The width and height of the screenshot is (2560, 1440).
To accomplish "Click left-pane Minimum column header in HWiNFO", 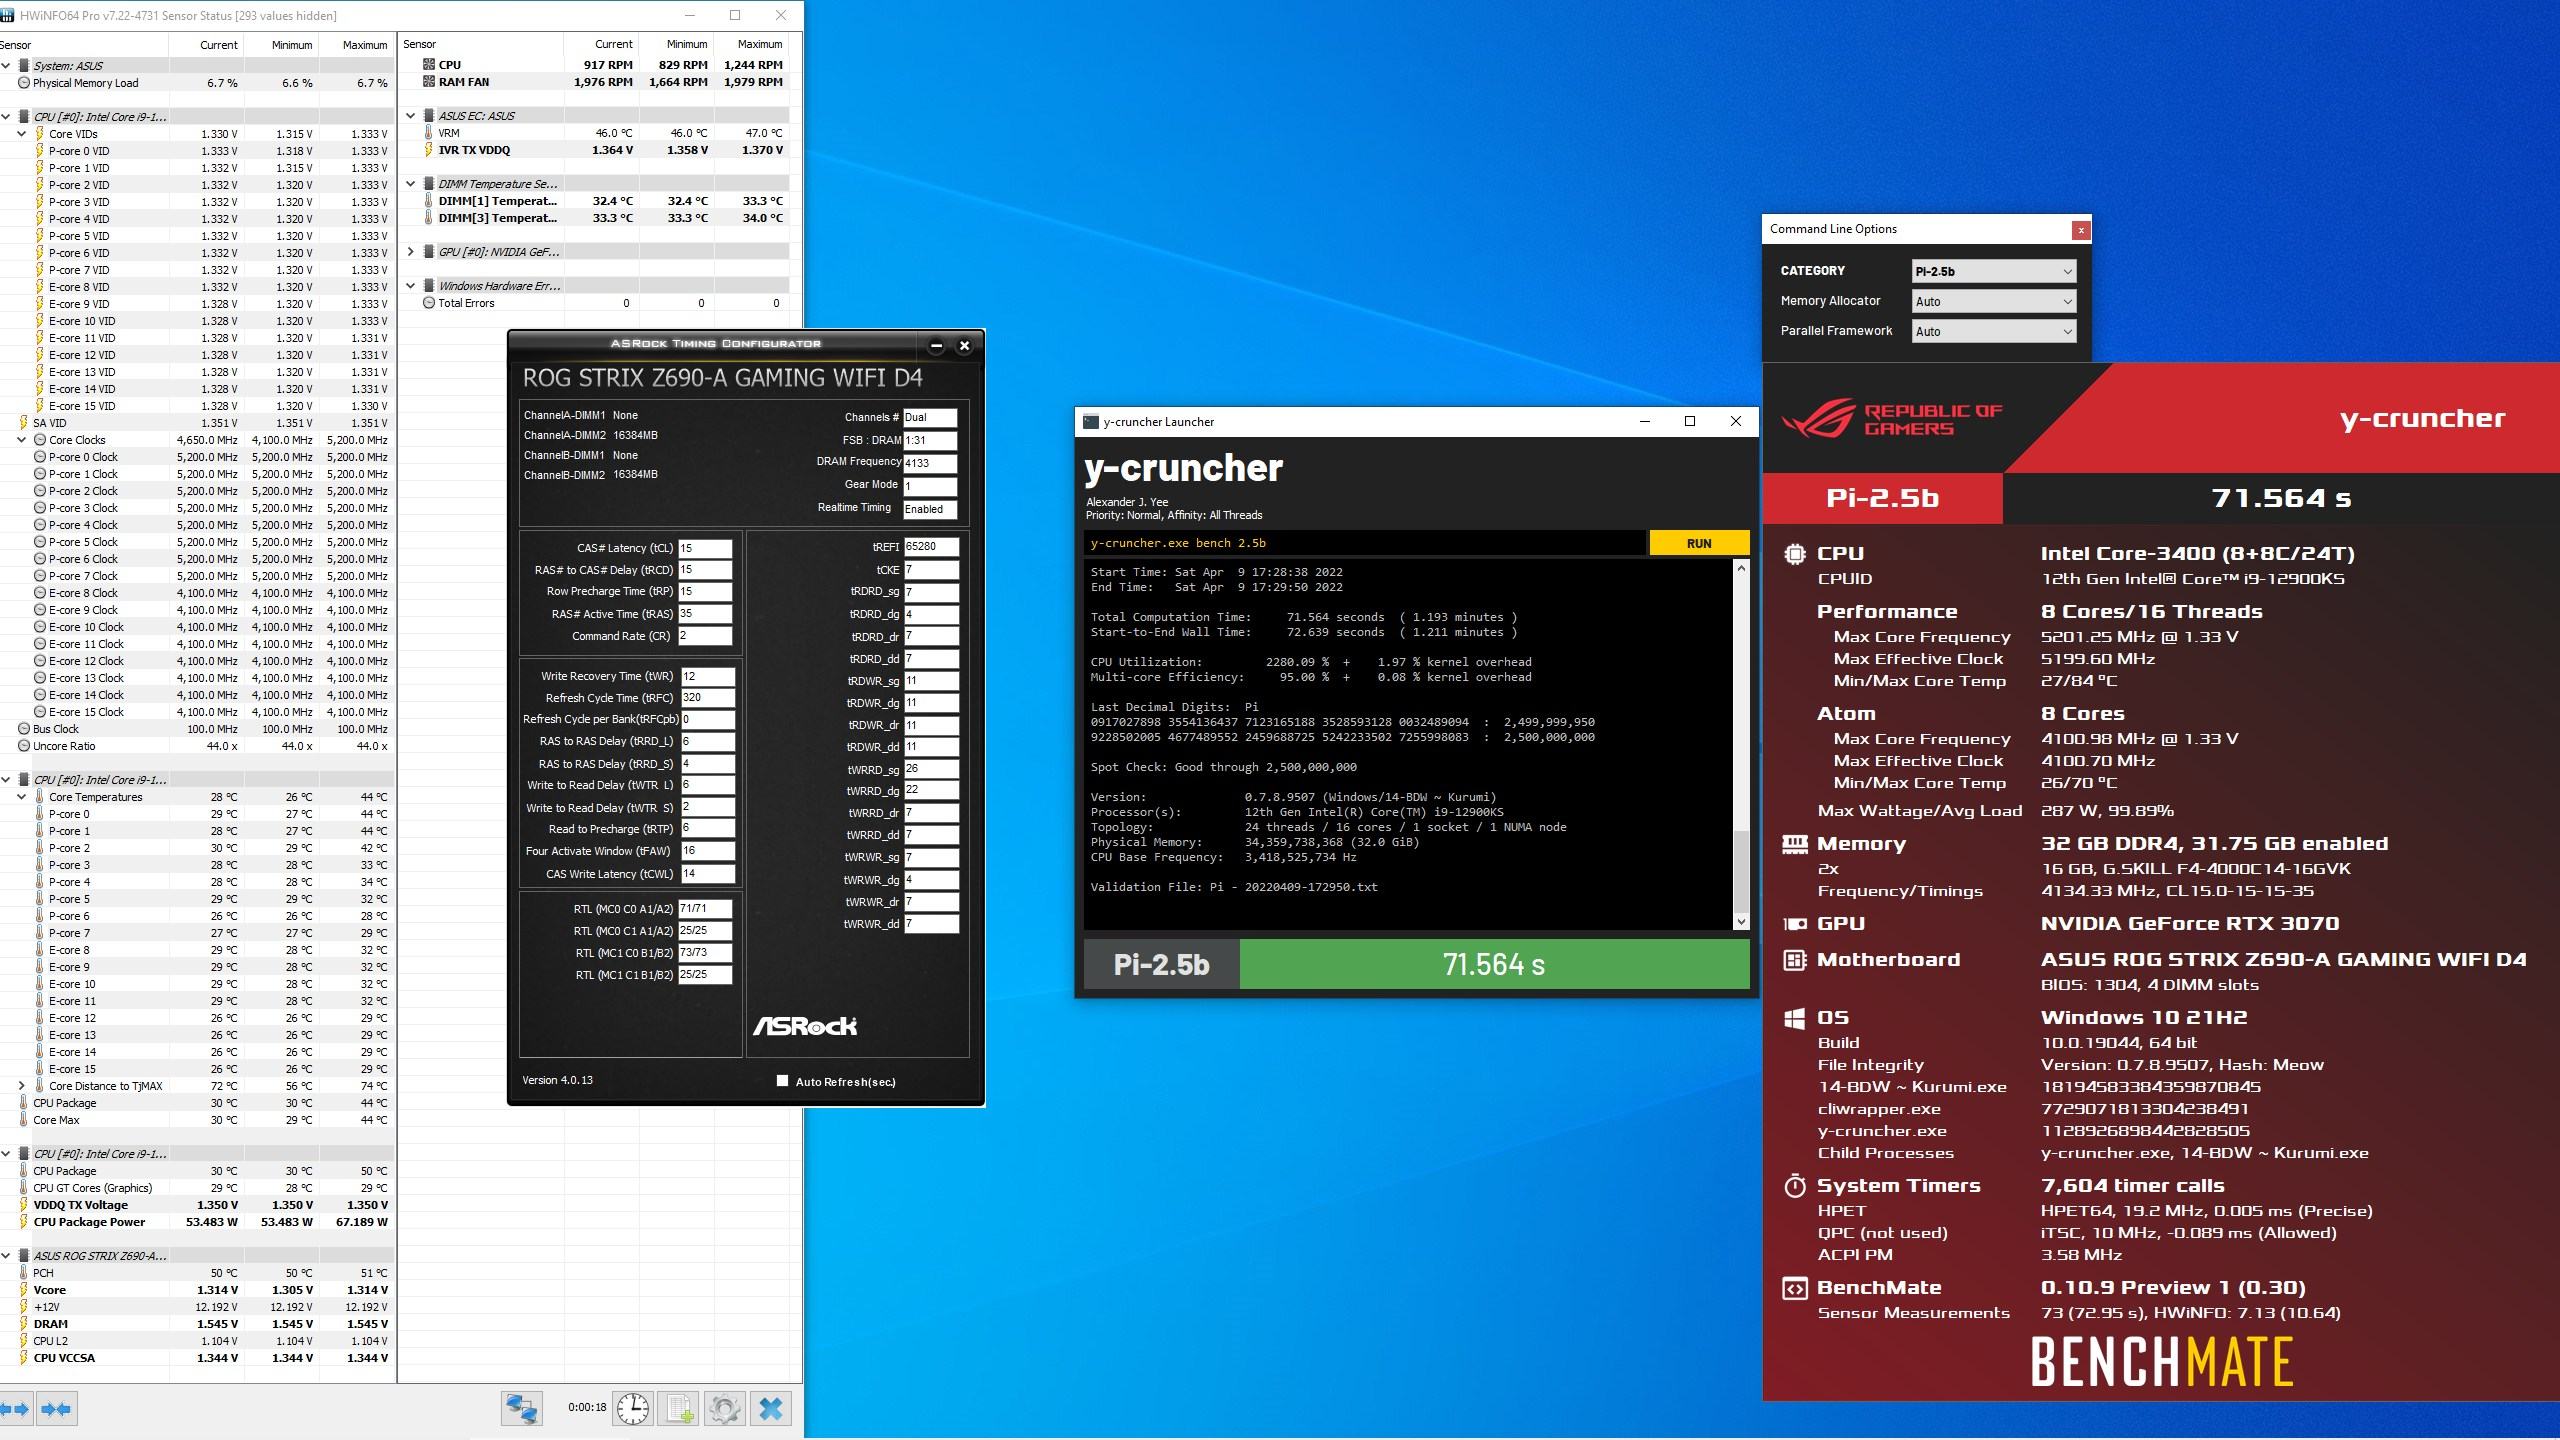I will pyautogui.click(x=282, y=45).
